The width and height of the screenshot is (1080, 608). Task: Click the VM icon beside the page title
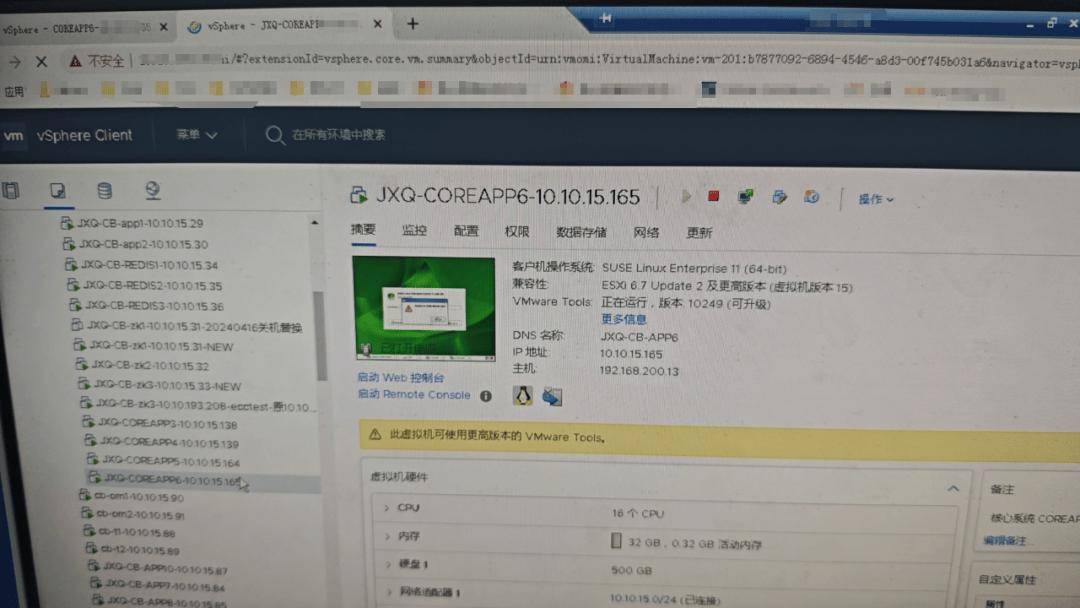[x=359, y=196]
